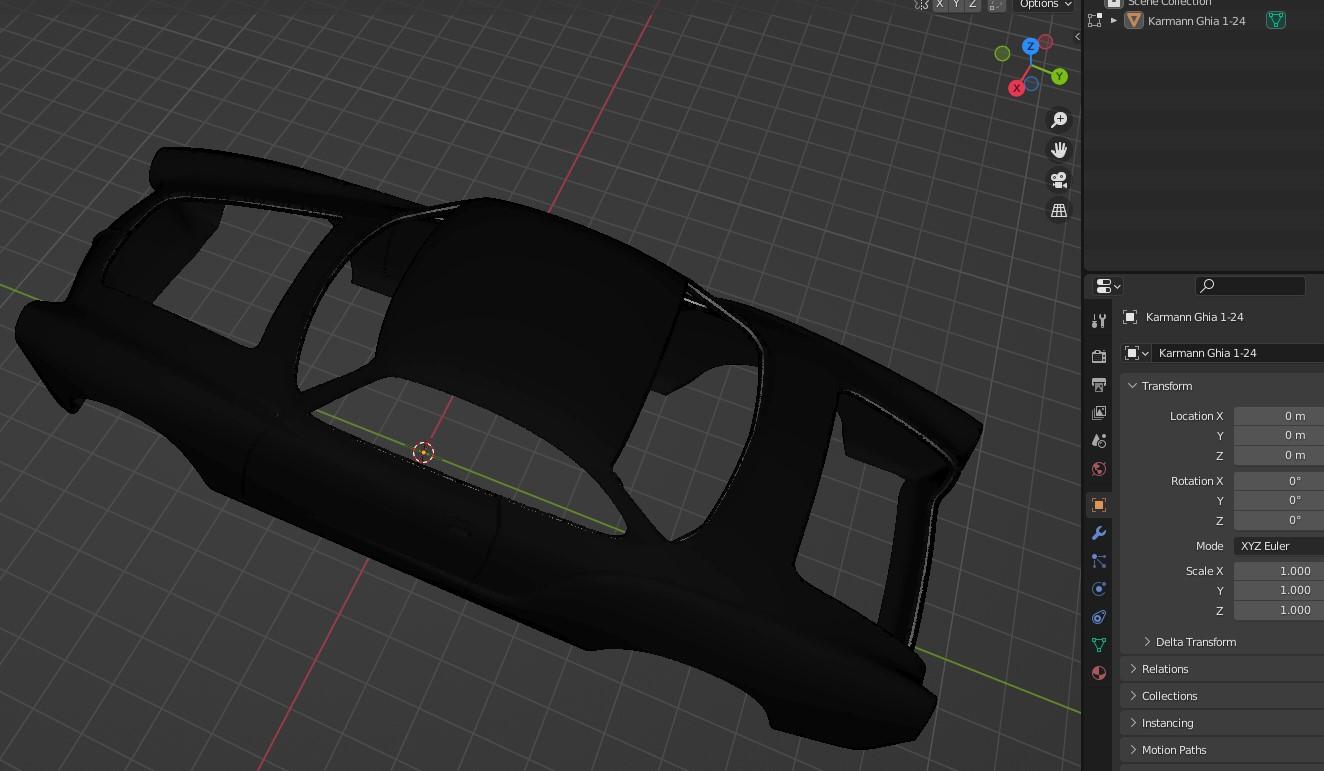Image resolution: width=1324 pixels, height=771 pixels.
Task: Open rotation Mode XYZ Euler dropdown
Action: (x=1279, y=546)
